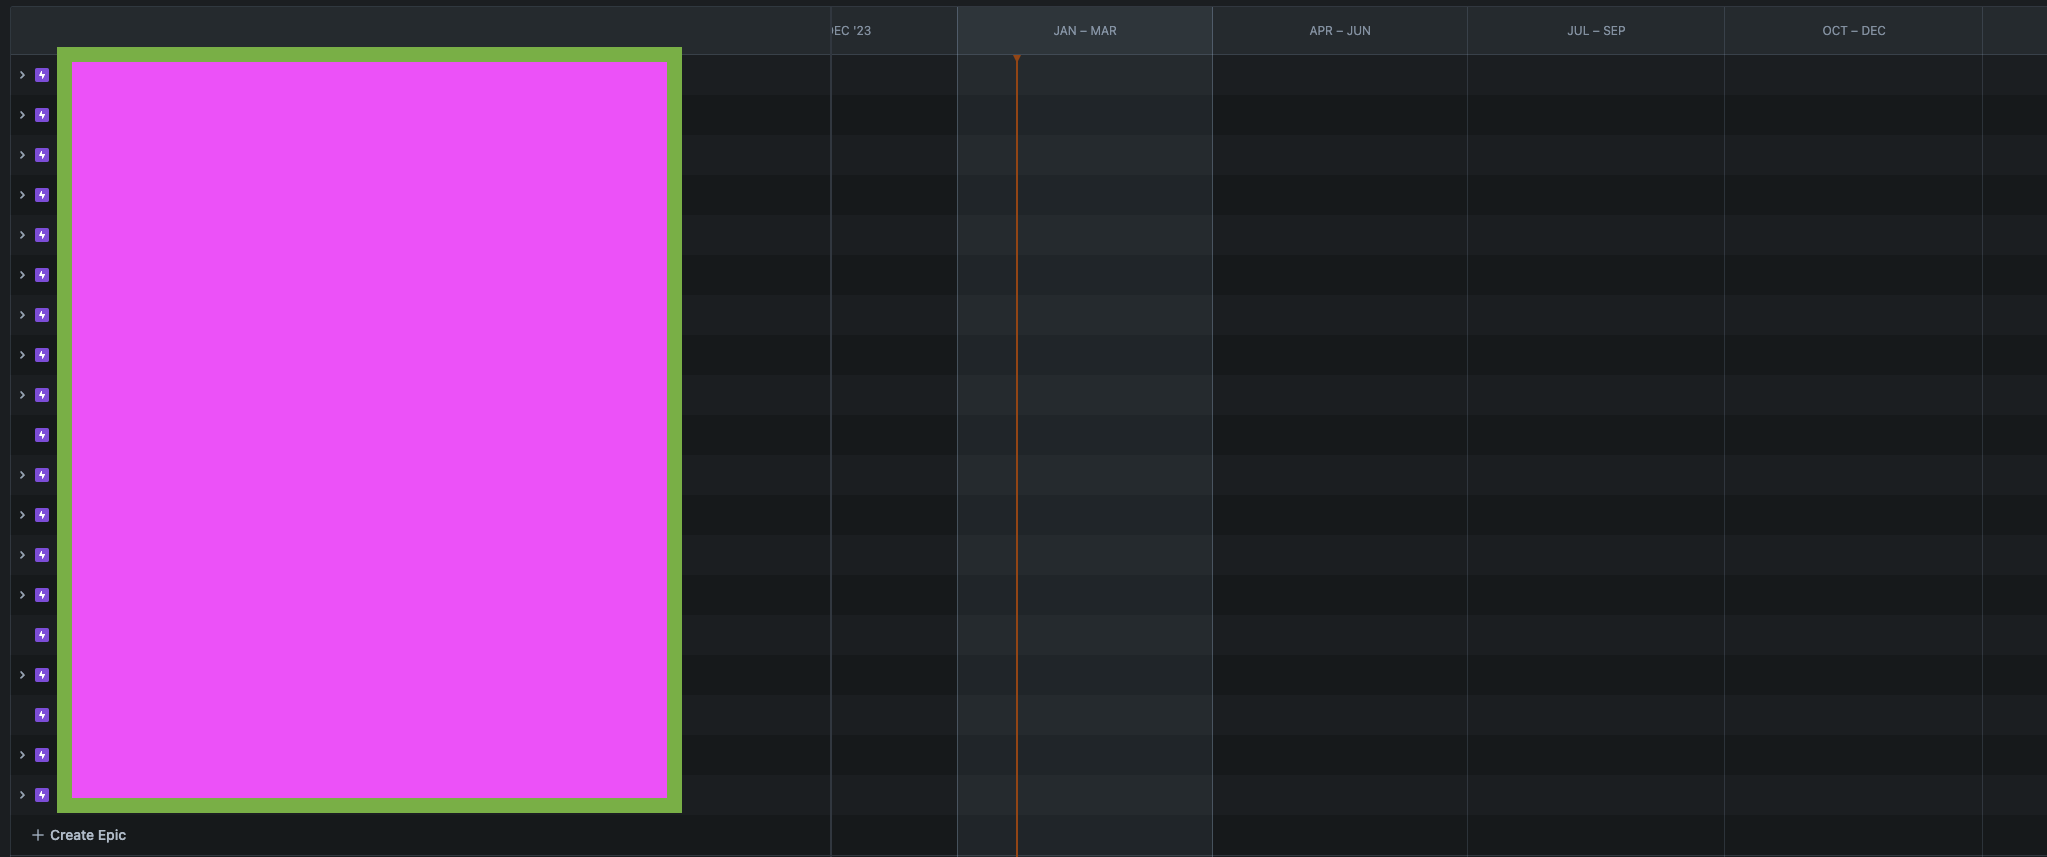Select the JAN – MAR quarter header
Screen dimensions: 2047x857
point(1085,31)
